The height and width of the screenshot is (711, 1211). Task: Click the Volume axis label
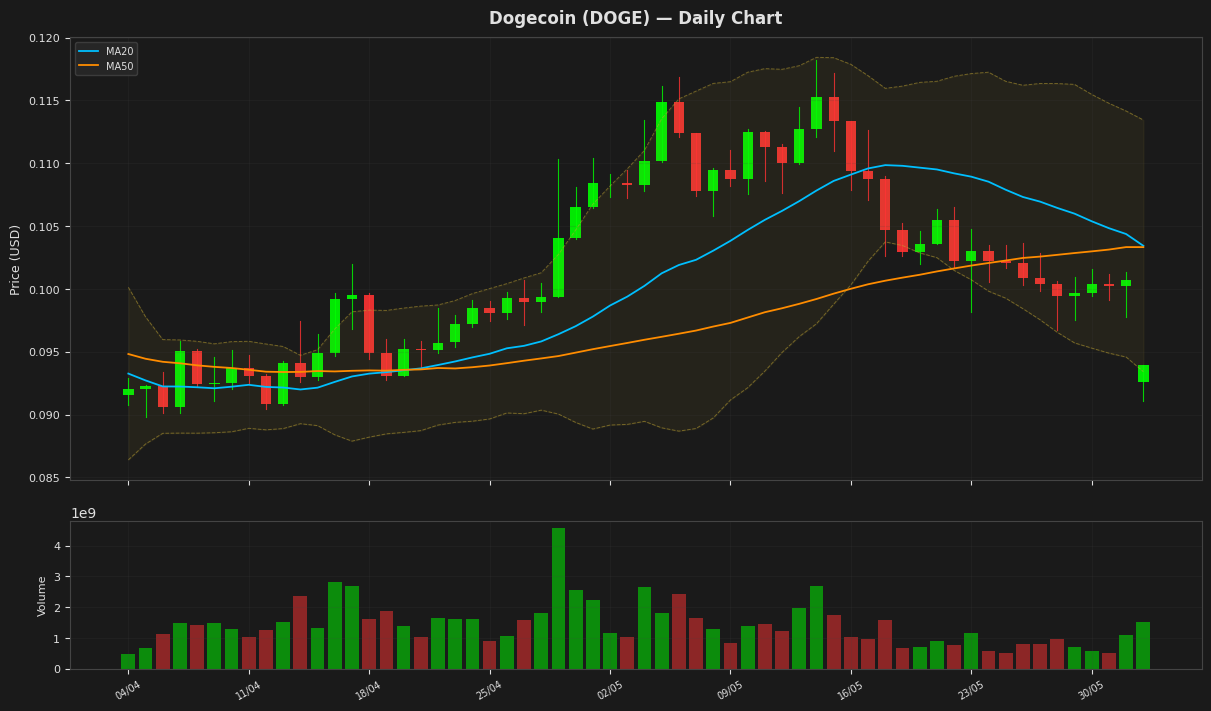click(x=42, y=595)
